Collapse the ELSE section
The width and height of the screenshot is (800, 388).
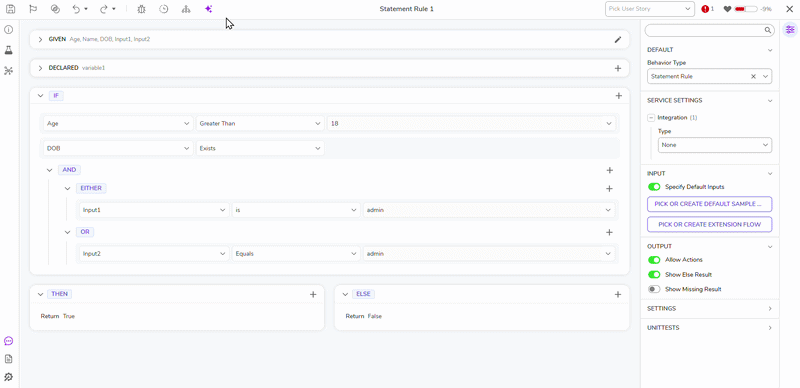tap(345, 294)
